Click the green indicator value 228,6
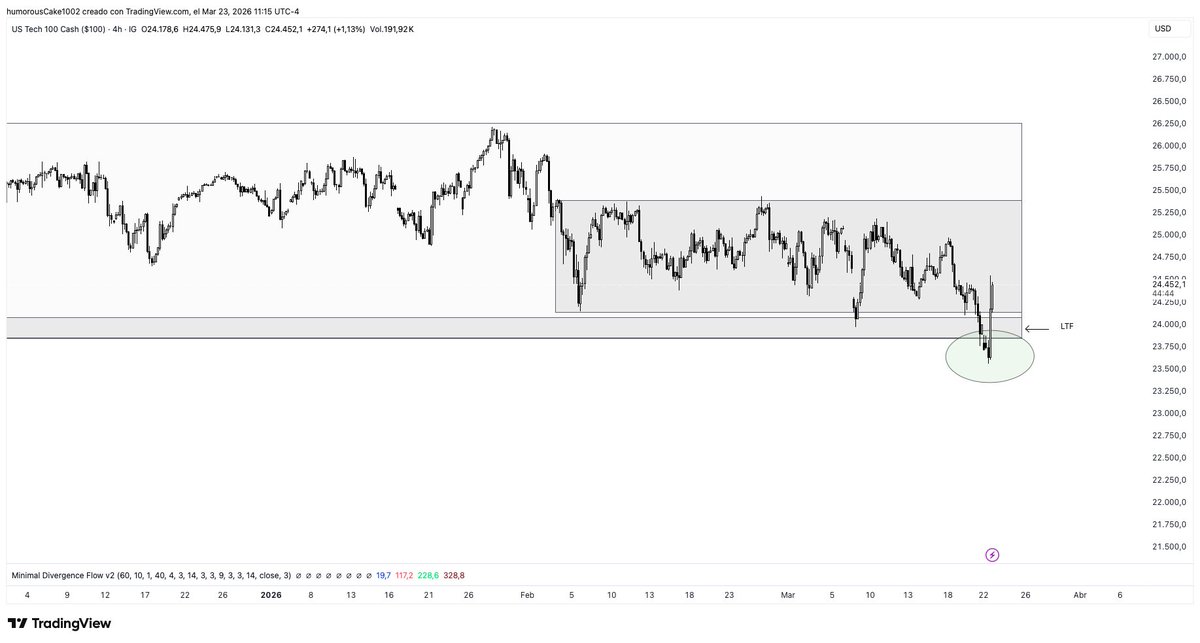 click(429, 575)
